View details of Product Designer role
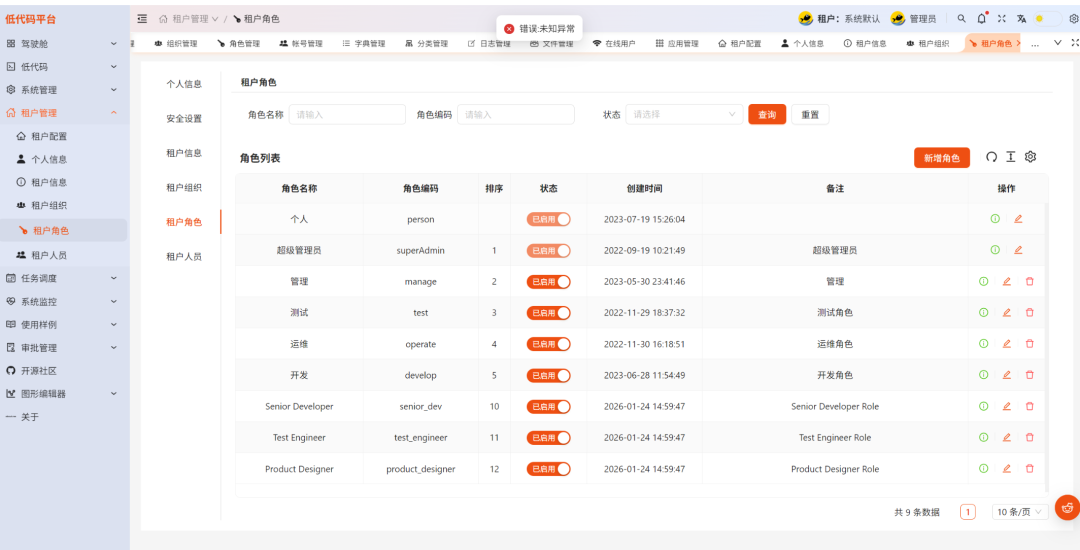The height and width of the screenshot is (550, 1080). point(983,469)
